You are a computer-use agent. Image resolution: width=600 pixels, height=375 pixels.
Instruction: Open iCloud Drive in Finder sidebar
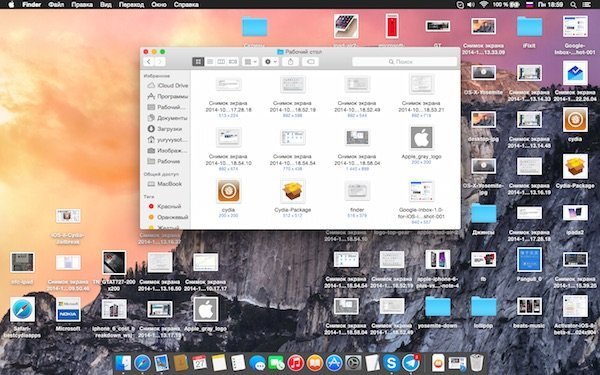(168, 85)
